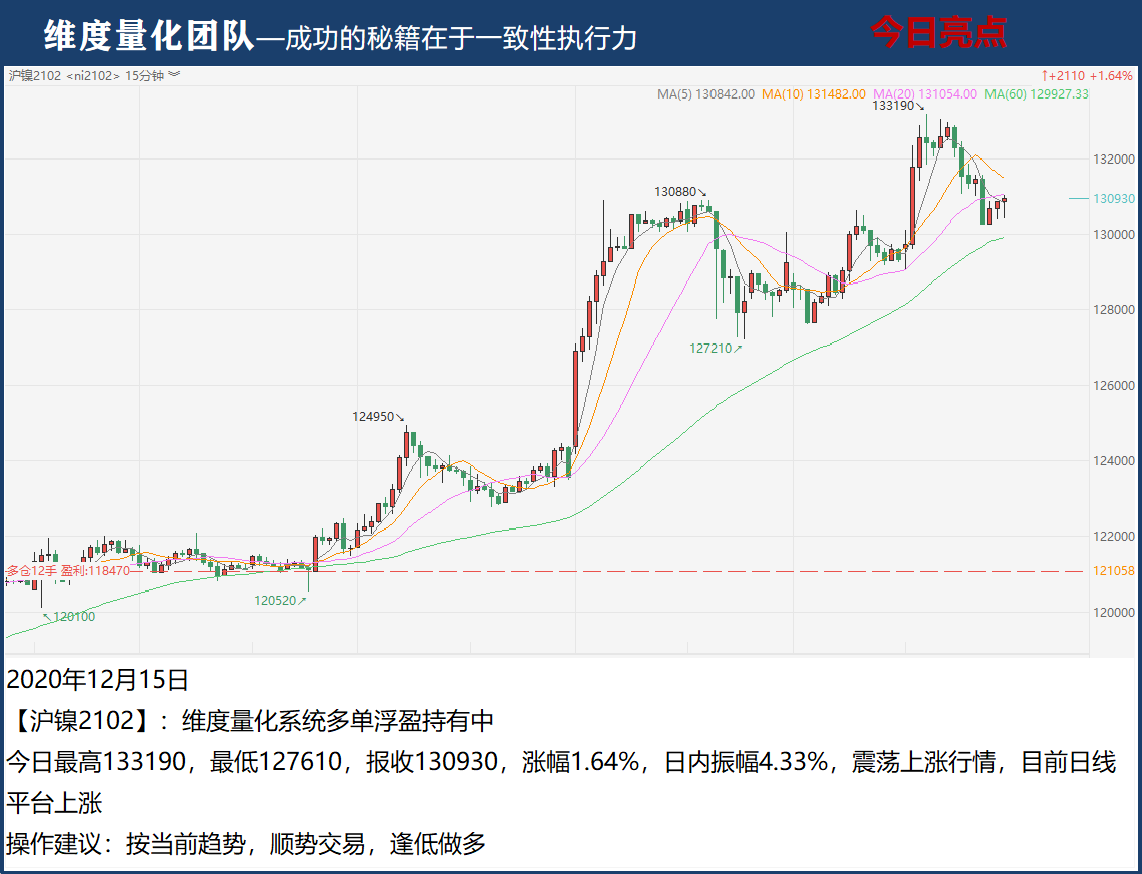Click the red 今日亮点 heading

(x=937, y=33)
